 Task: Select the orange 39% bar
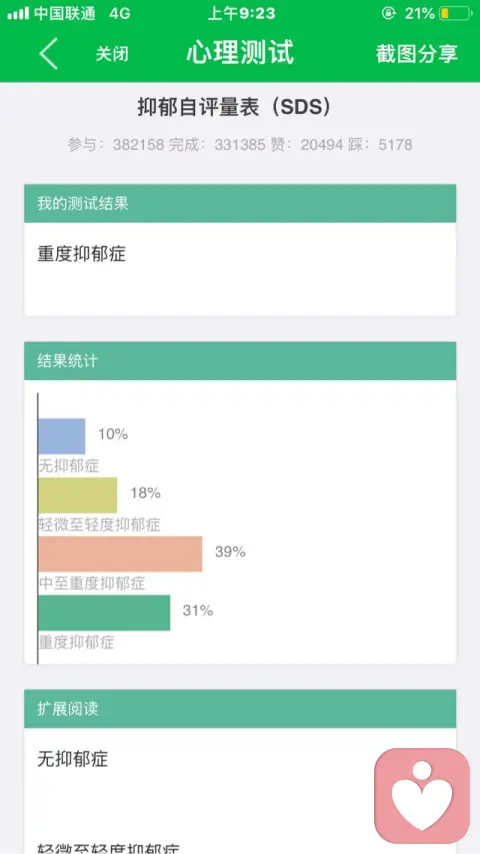[x=120, y=554]
